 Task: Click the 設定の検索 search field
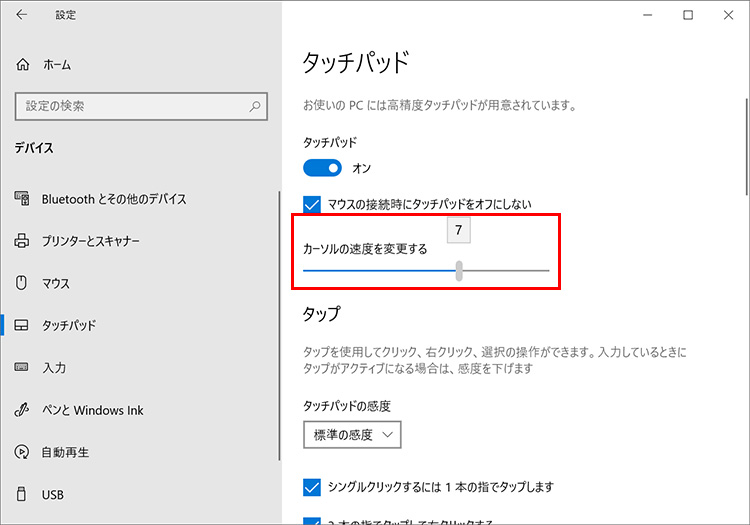[130, 105]
